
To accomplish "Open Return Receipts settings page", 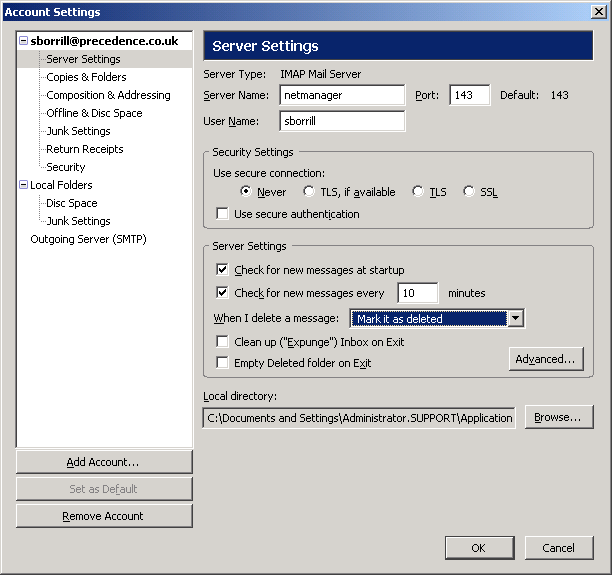I will point(85,149).
